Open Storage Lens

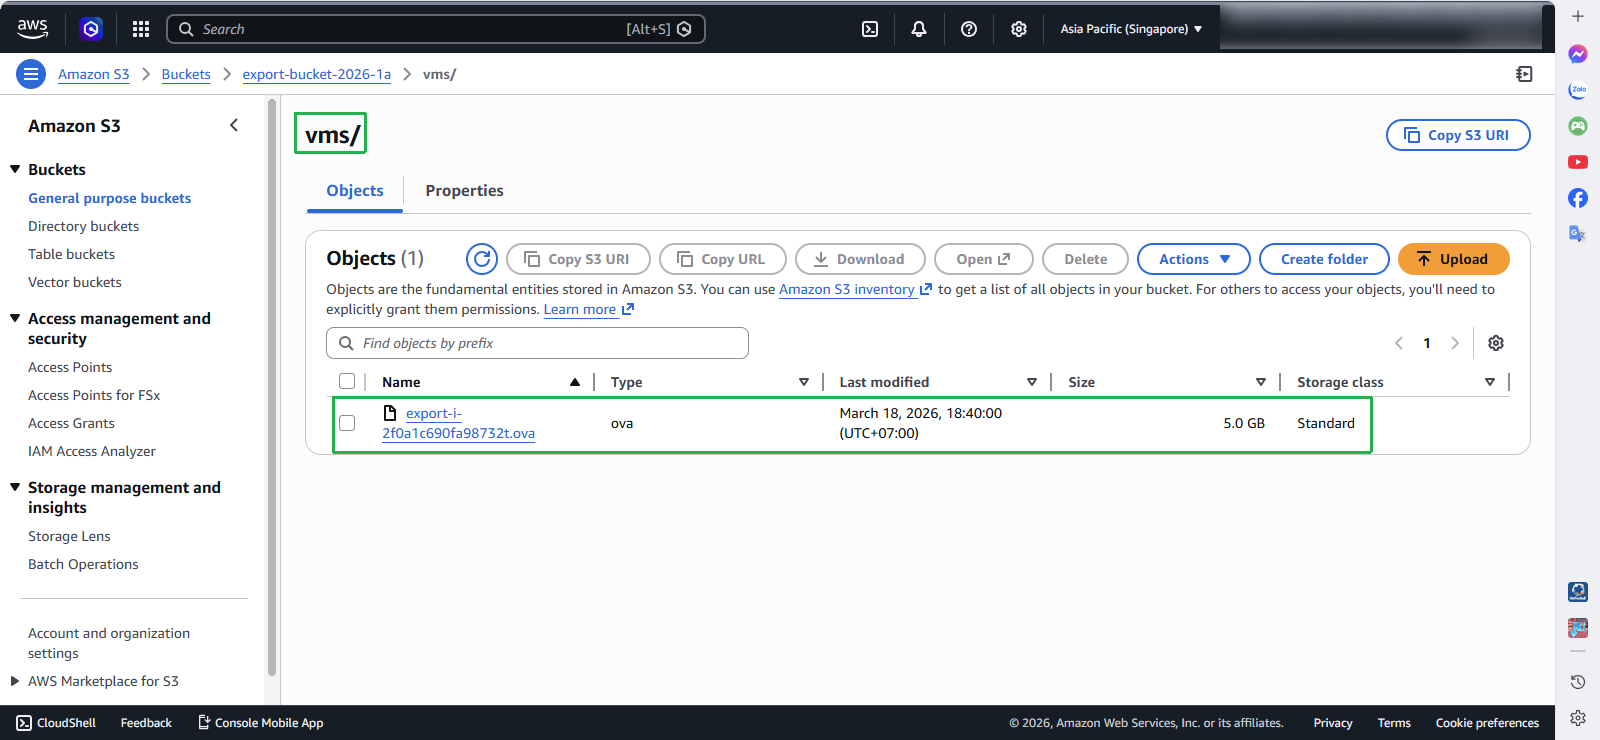click(x=69, y=536)
